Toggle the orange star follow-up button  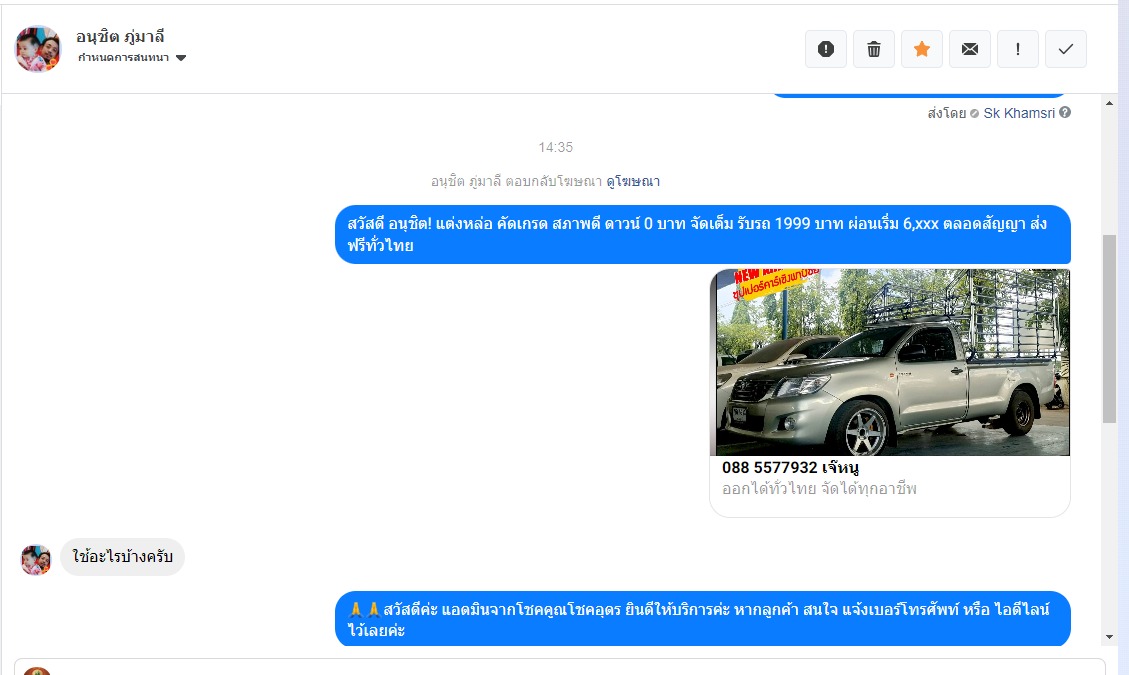click(922, 49)
